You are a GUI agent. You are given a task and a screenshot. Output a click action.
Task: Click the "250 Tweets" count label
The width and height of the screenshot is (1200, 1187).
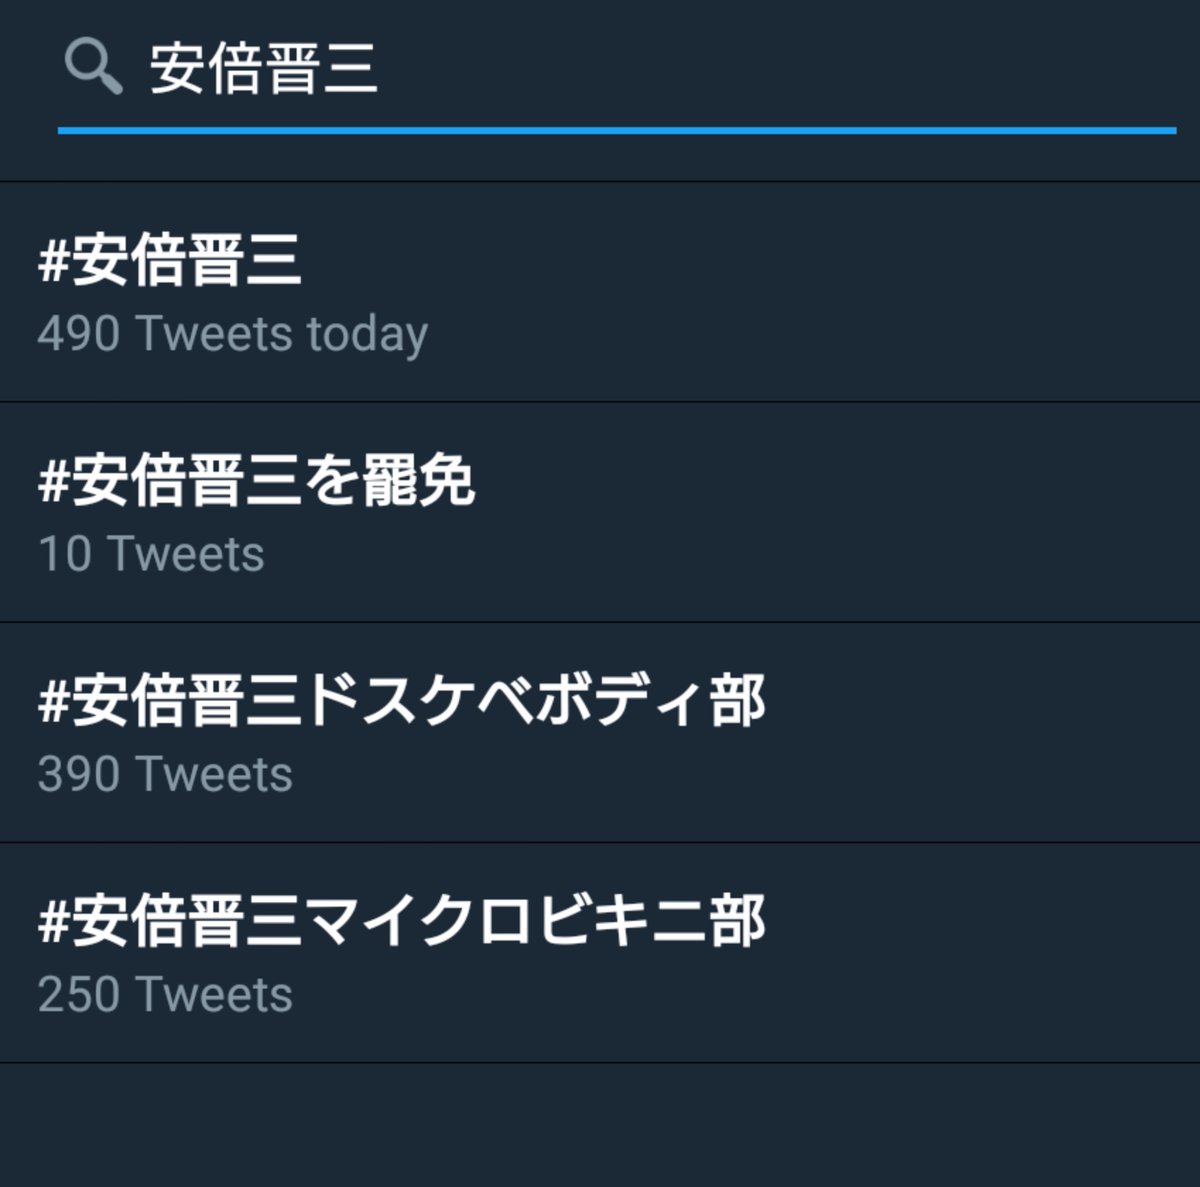[165, 994]
